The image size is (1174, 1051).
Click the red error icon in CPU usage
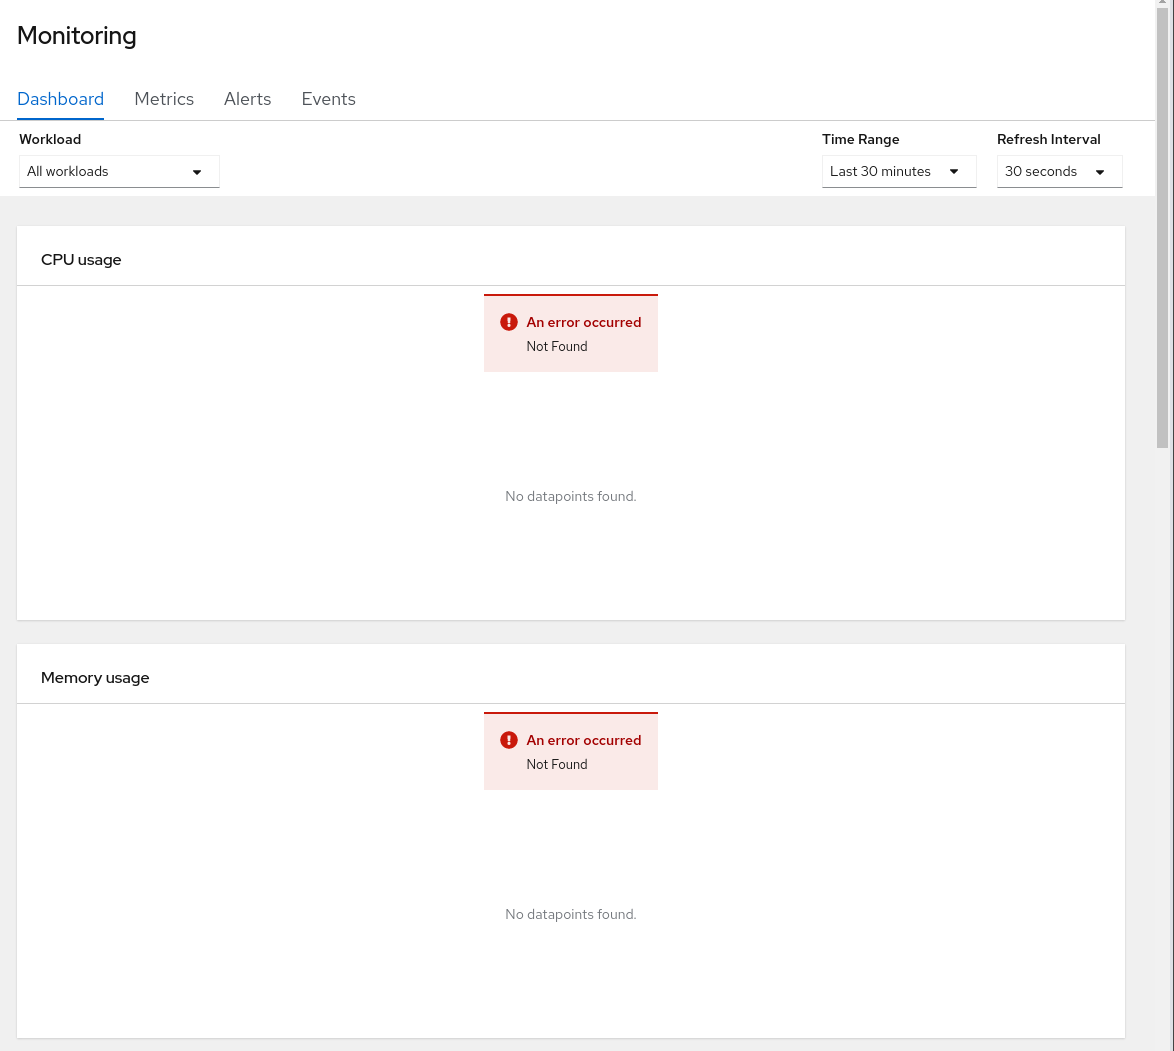(509, 322)
